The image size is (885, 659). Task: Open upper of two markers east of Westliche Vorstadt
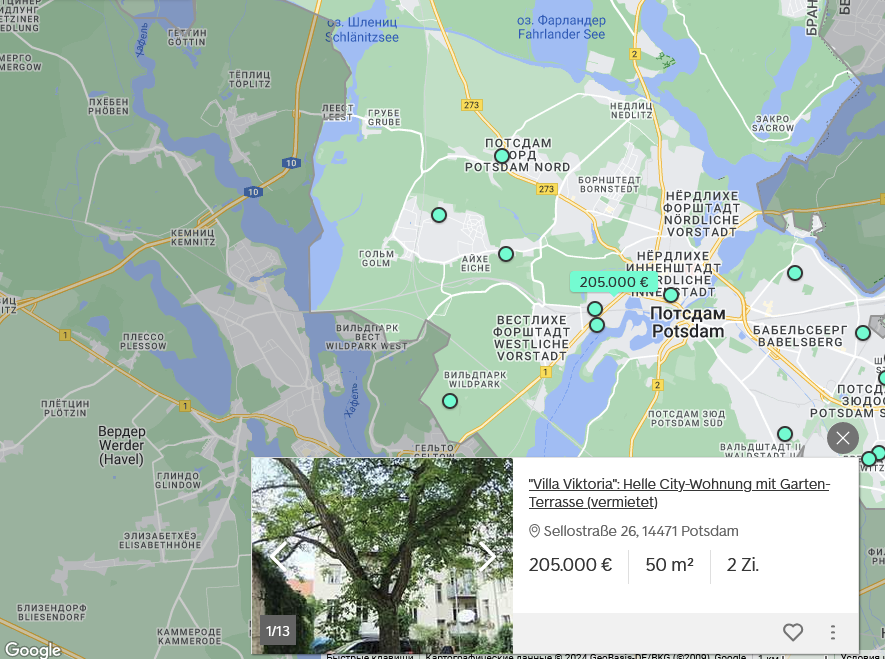coord(595,309)
